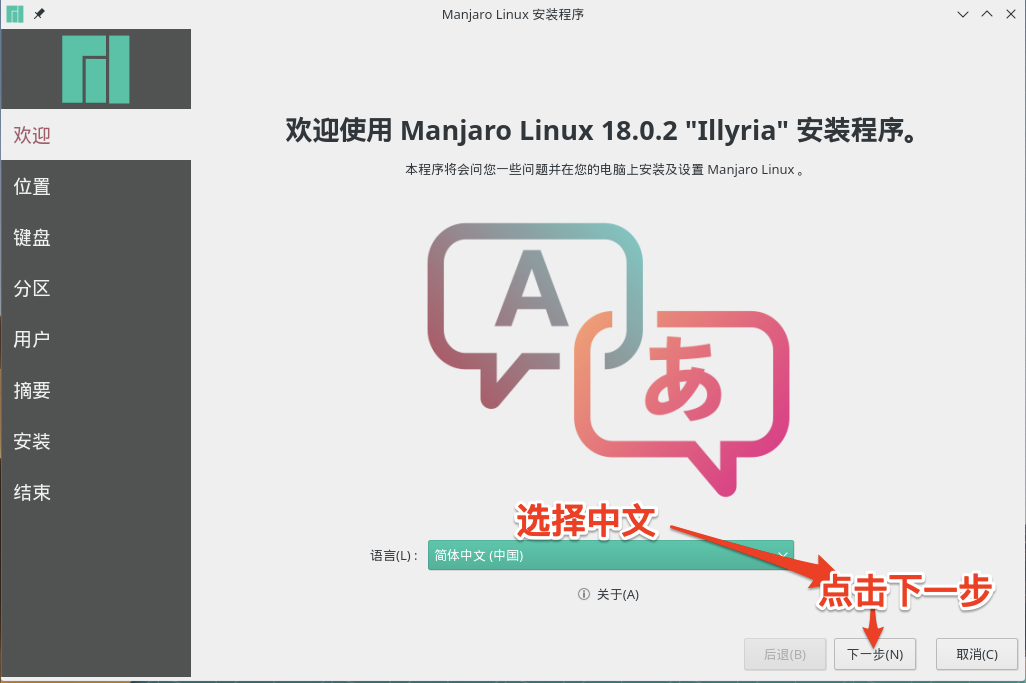1026x683 pixels.
Task: Select the 欢迎 step in sidebar
Action: pyautogui.click(x=96, y=135)
